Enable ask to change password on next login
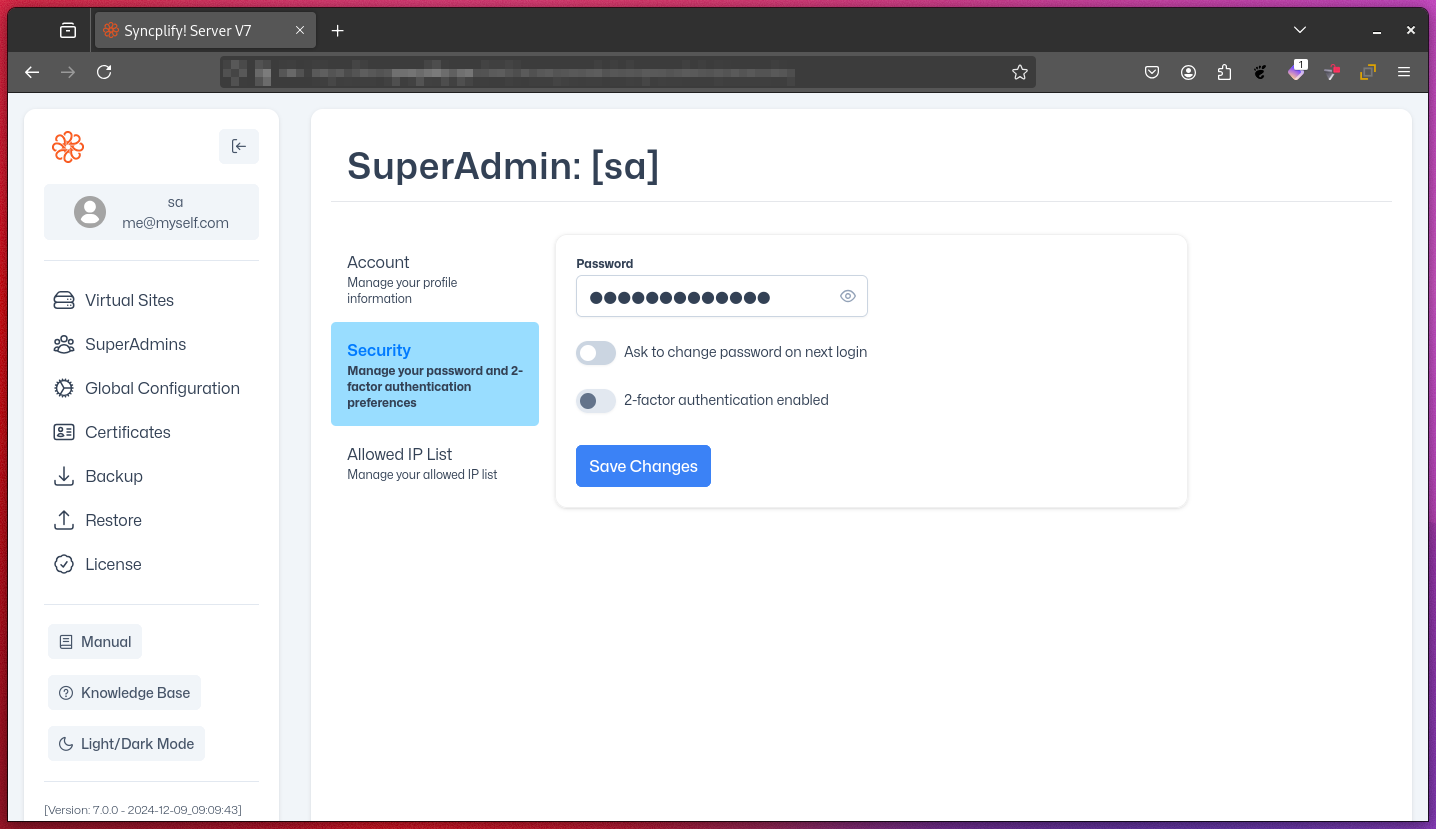This screenshot has height=829, width=1436. pyautogui.click(x=595, y=353)
